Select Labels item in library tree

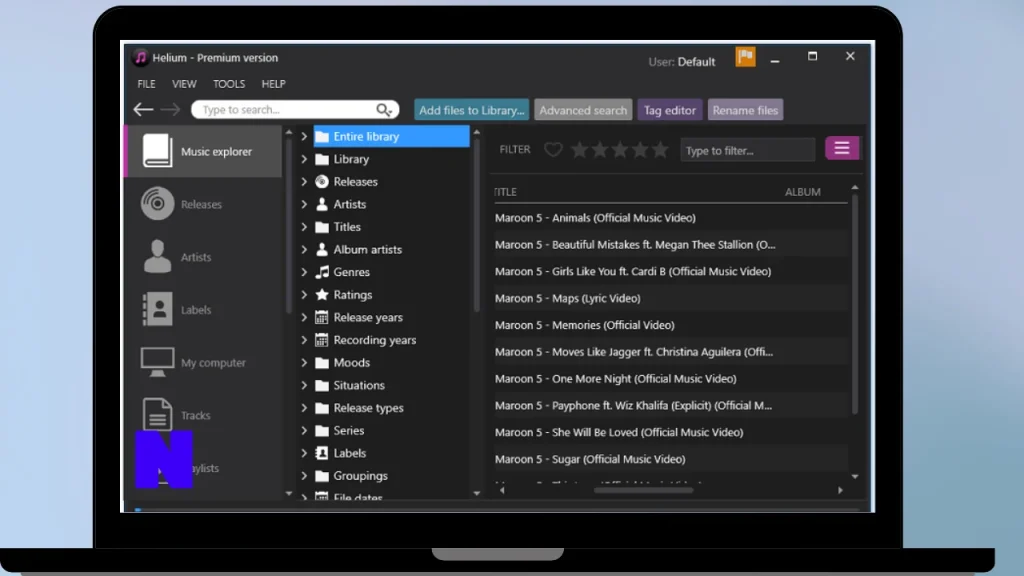coord(349,453)
